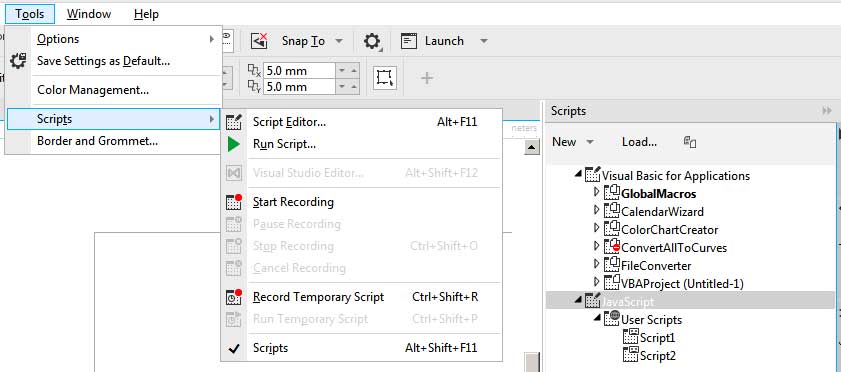
Task: Click the green Run Script arrow icon
Action: tap(234, 144)
